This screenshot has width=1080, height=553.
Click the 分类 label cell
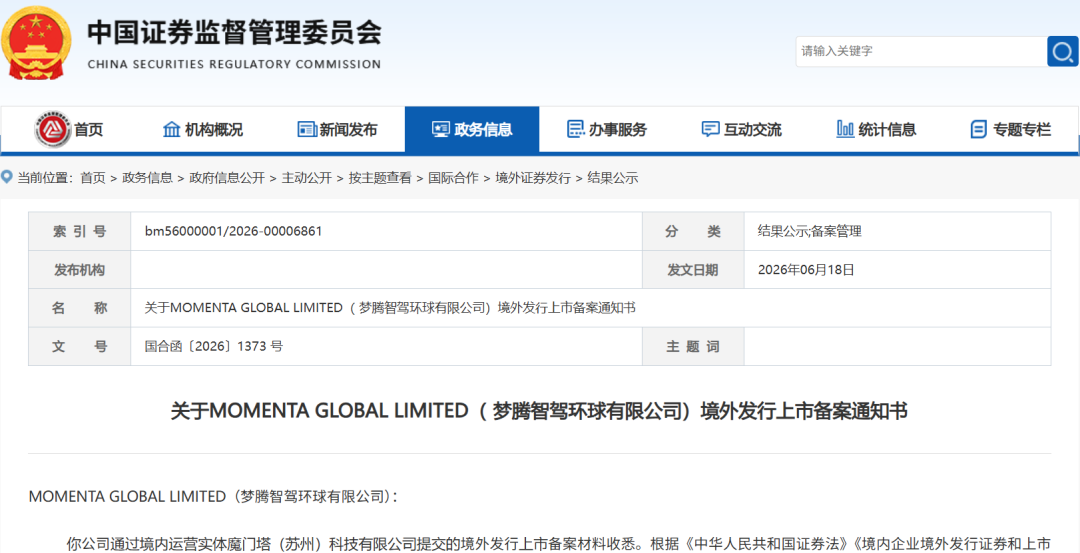[693, 231]
